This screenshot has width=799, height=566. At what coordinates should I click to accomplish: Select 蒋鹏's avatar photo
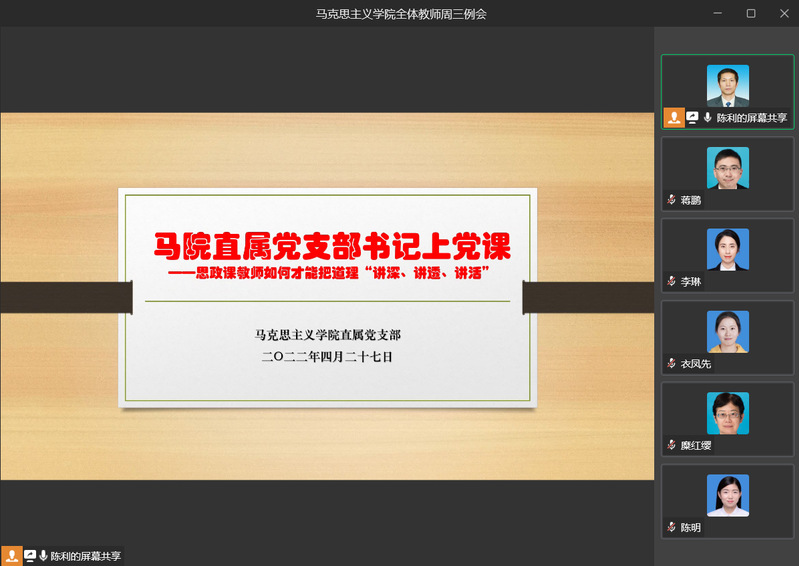pyautogui.click(x=727, y=168)
